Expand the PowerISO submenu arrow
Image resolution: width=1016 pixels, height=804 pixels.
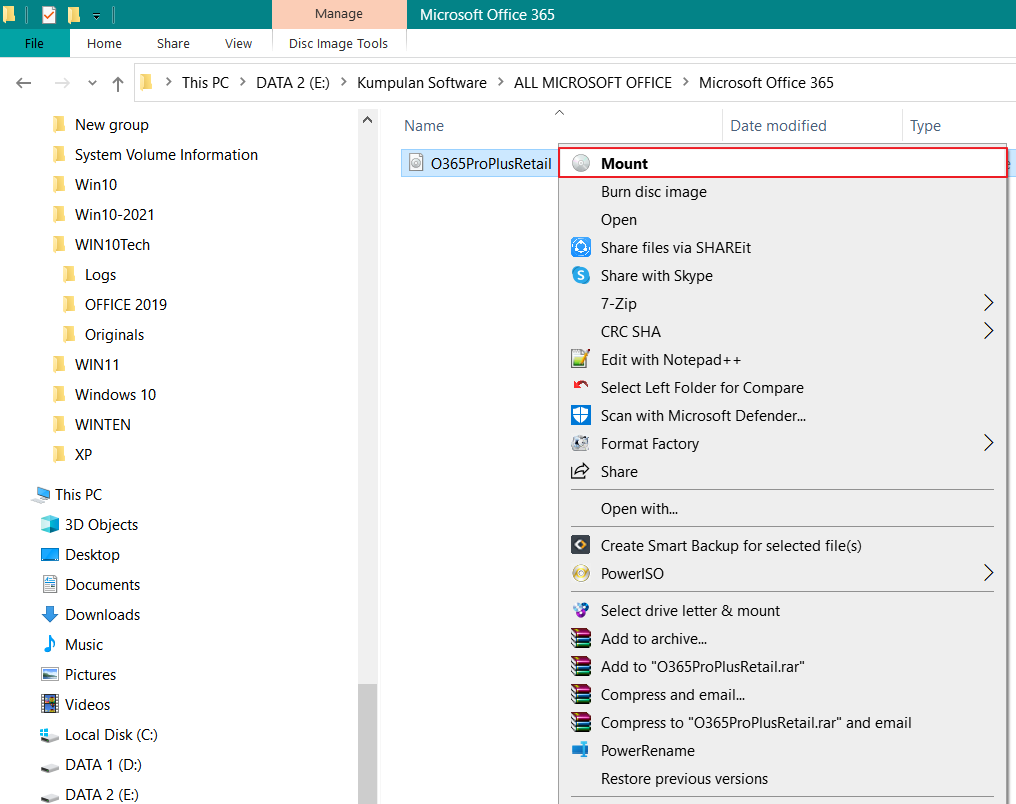tap(988, 573)
